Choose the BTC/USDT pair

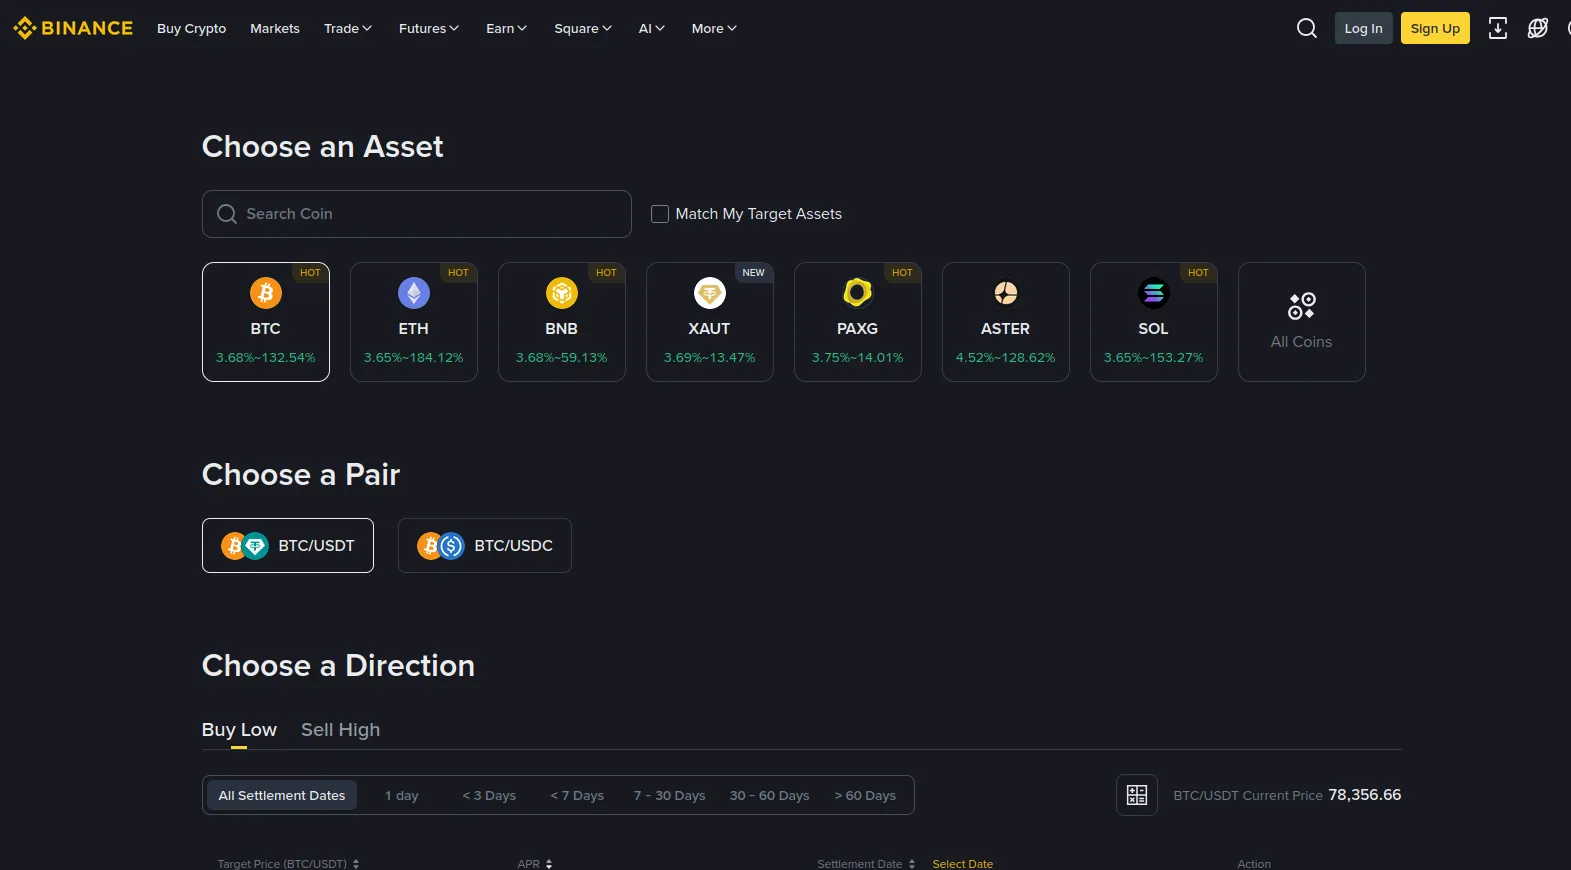tap(288, 546)
